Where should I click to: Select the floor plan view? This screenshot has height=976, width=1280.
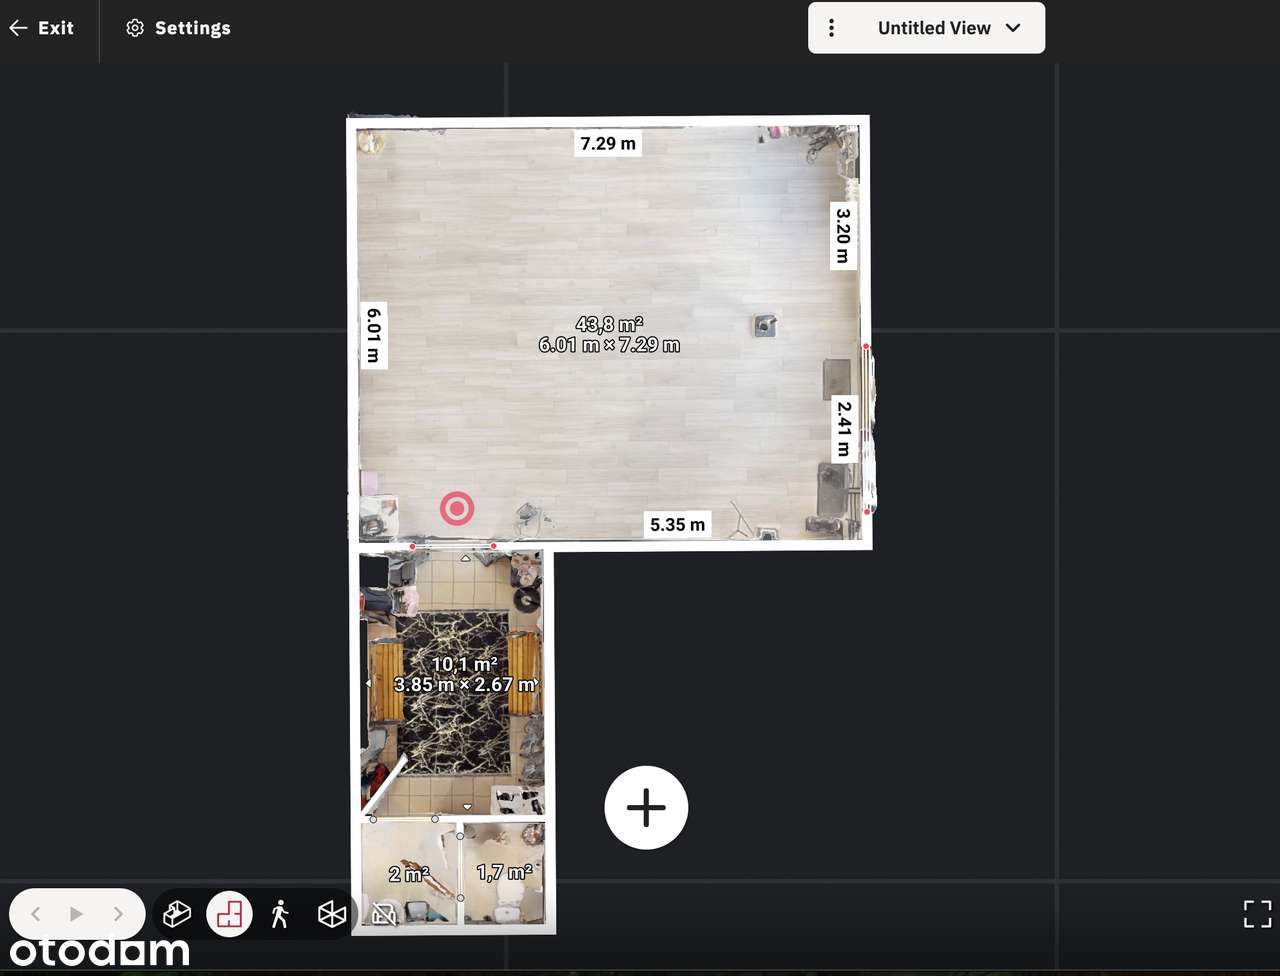229,914
